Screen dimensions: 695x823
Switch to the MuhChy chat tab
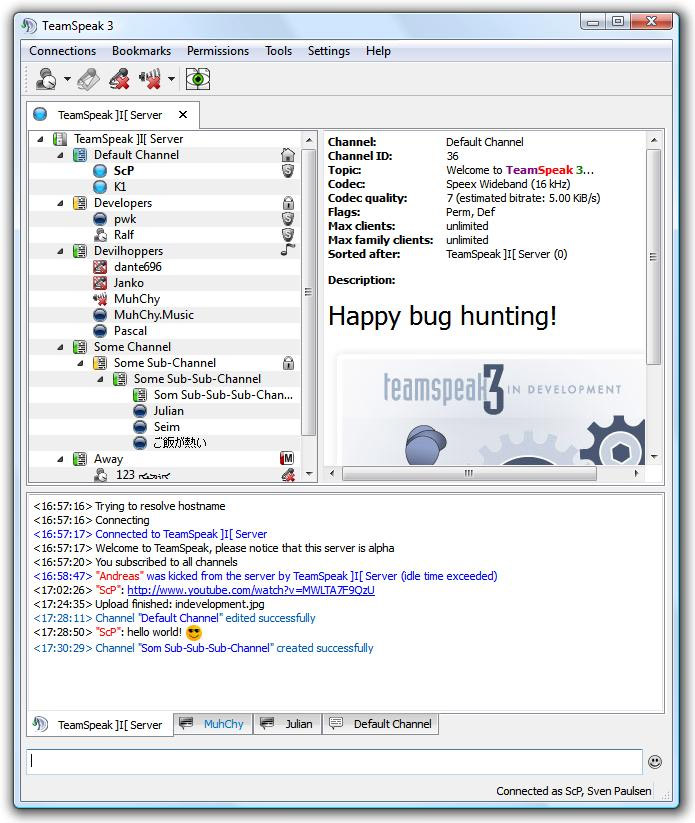click(213, 724)
